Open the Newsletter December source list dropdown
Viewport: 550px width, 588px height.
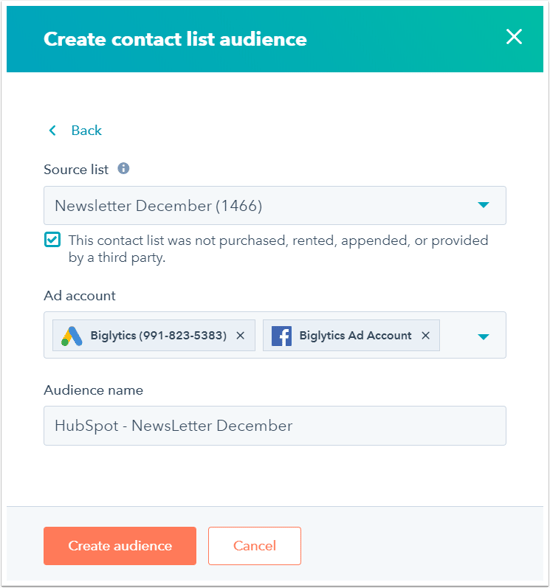click(275, 206)
